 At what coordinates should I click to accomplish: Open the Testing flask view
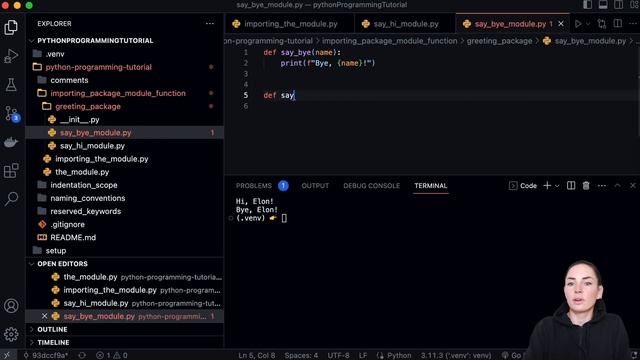(11, 84)
